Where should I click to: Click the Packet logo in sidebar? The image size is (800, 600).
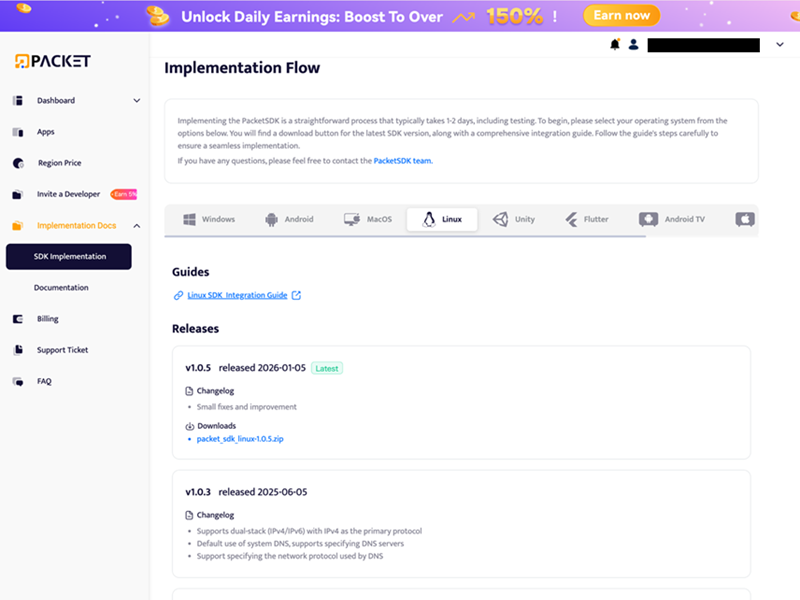[53, 61]
